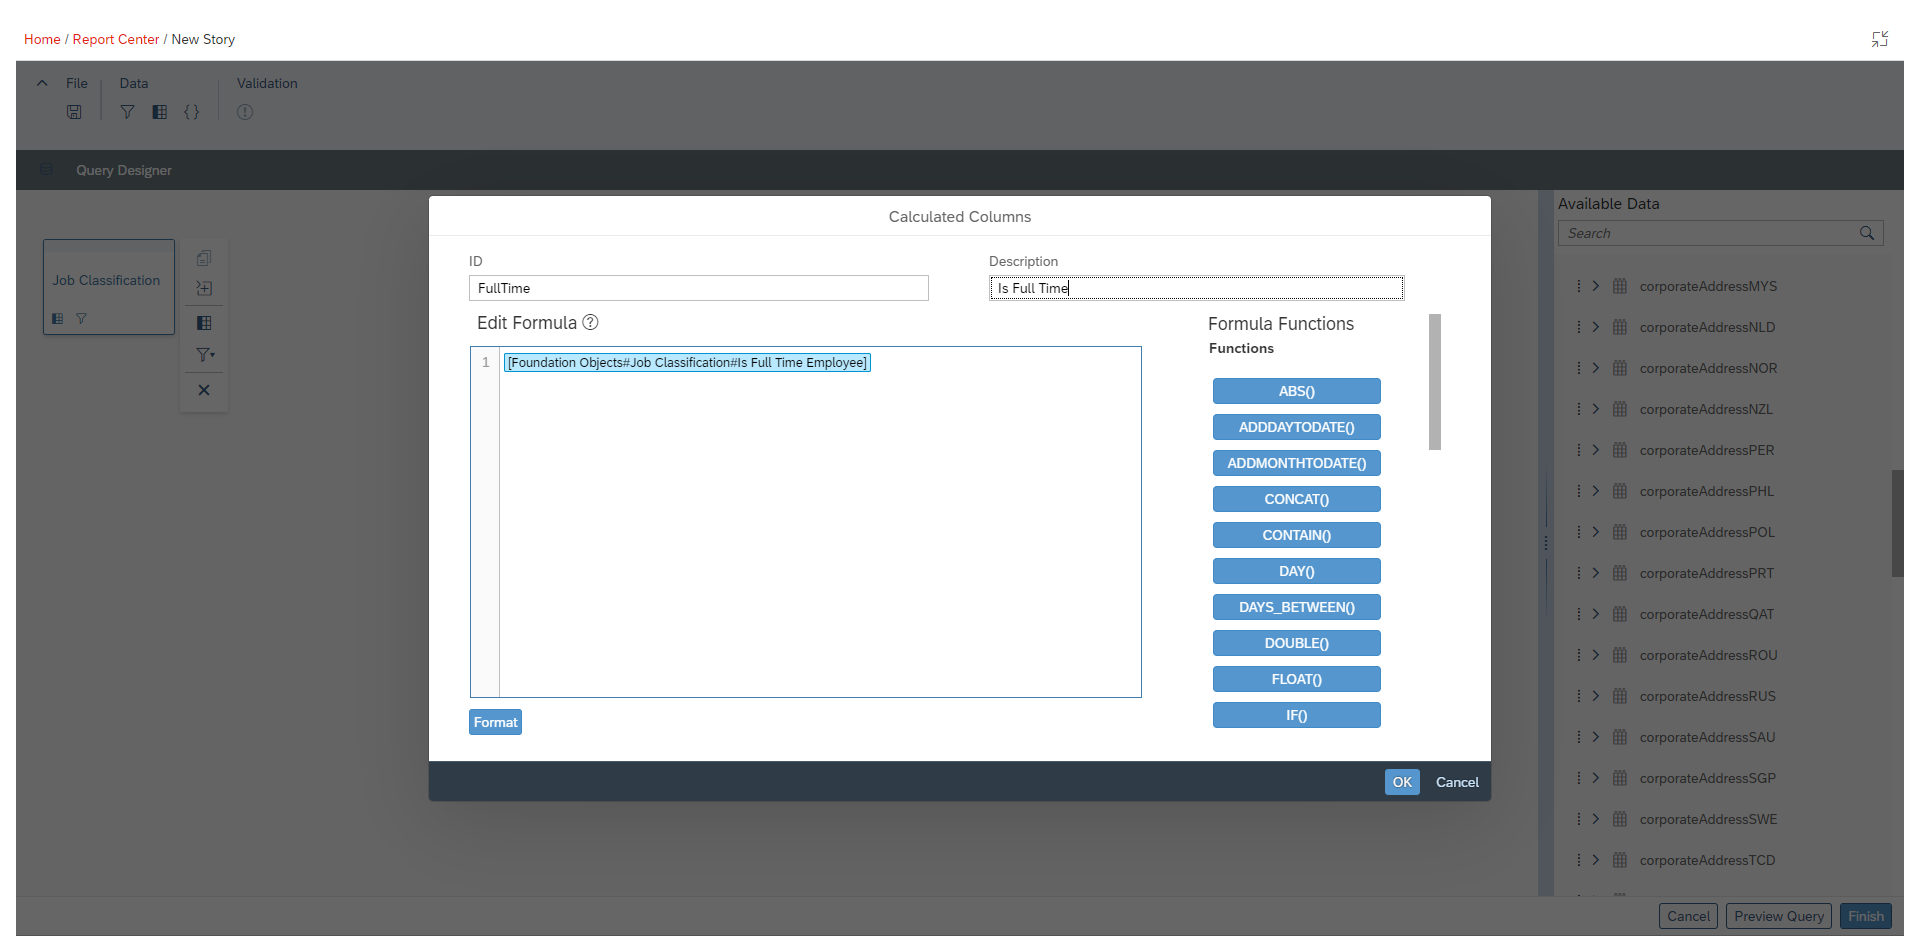Click table icon of corporateAddressQAT
The width and height of the screenshot is (1920, 937).
pos(1620,614)
